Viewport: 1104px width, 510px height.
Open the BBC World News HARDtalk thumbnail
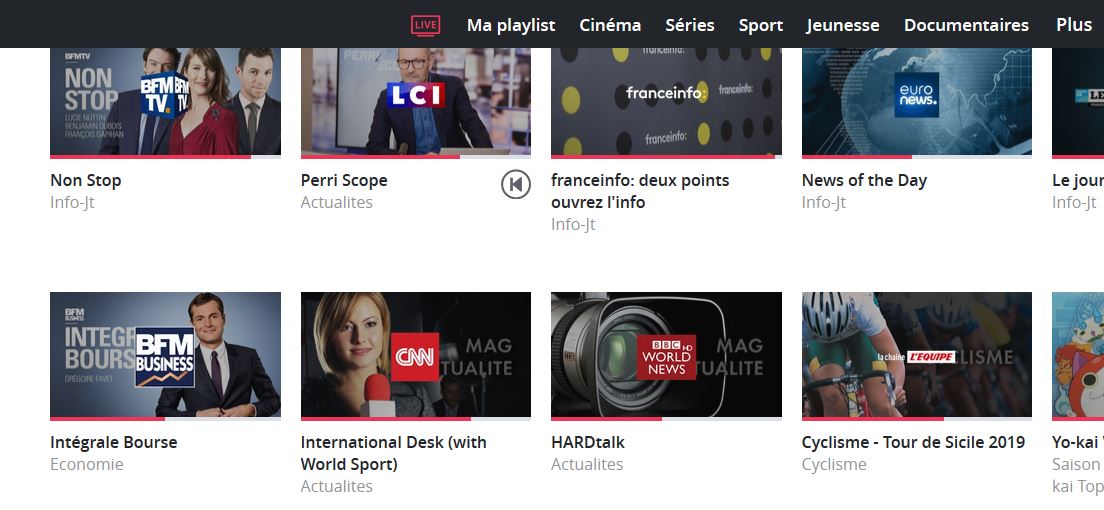point(666,354)
